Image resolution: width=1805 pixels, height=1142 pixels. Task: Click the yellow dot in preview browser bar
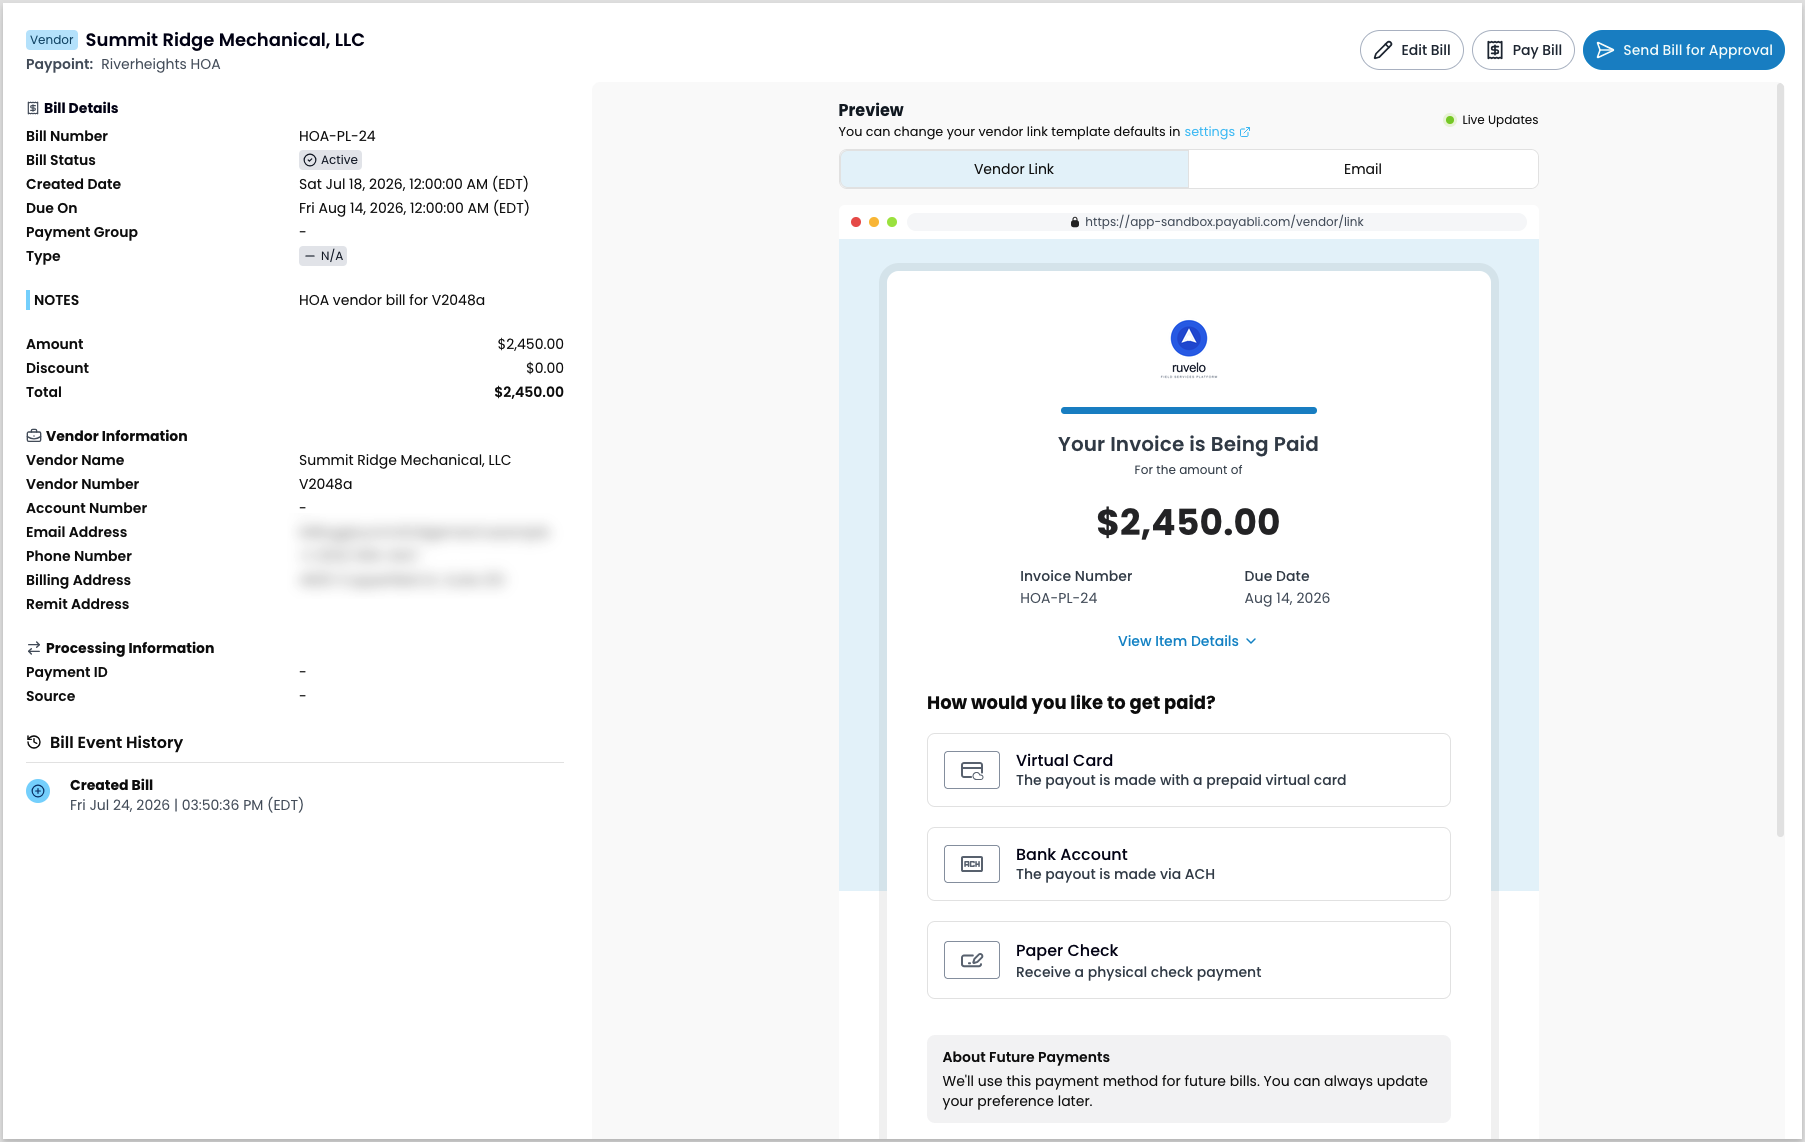click(x=874, y=222)
